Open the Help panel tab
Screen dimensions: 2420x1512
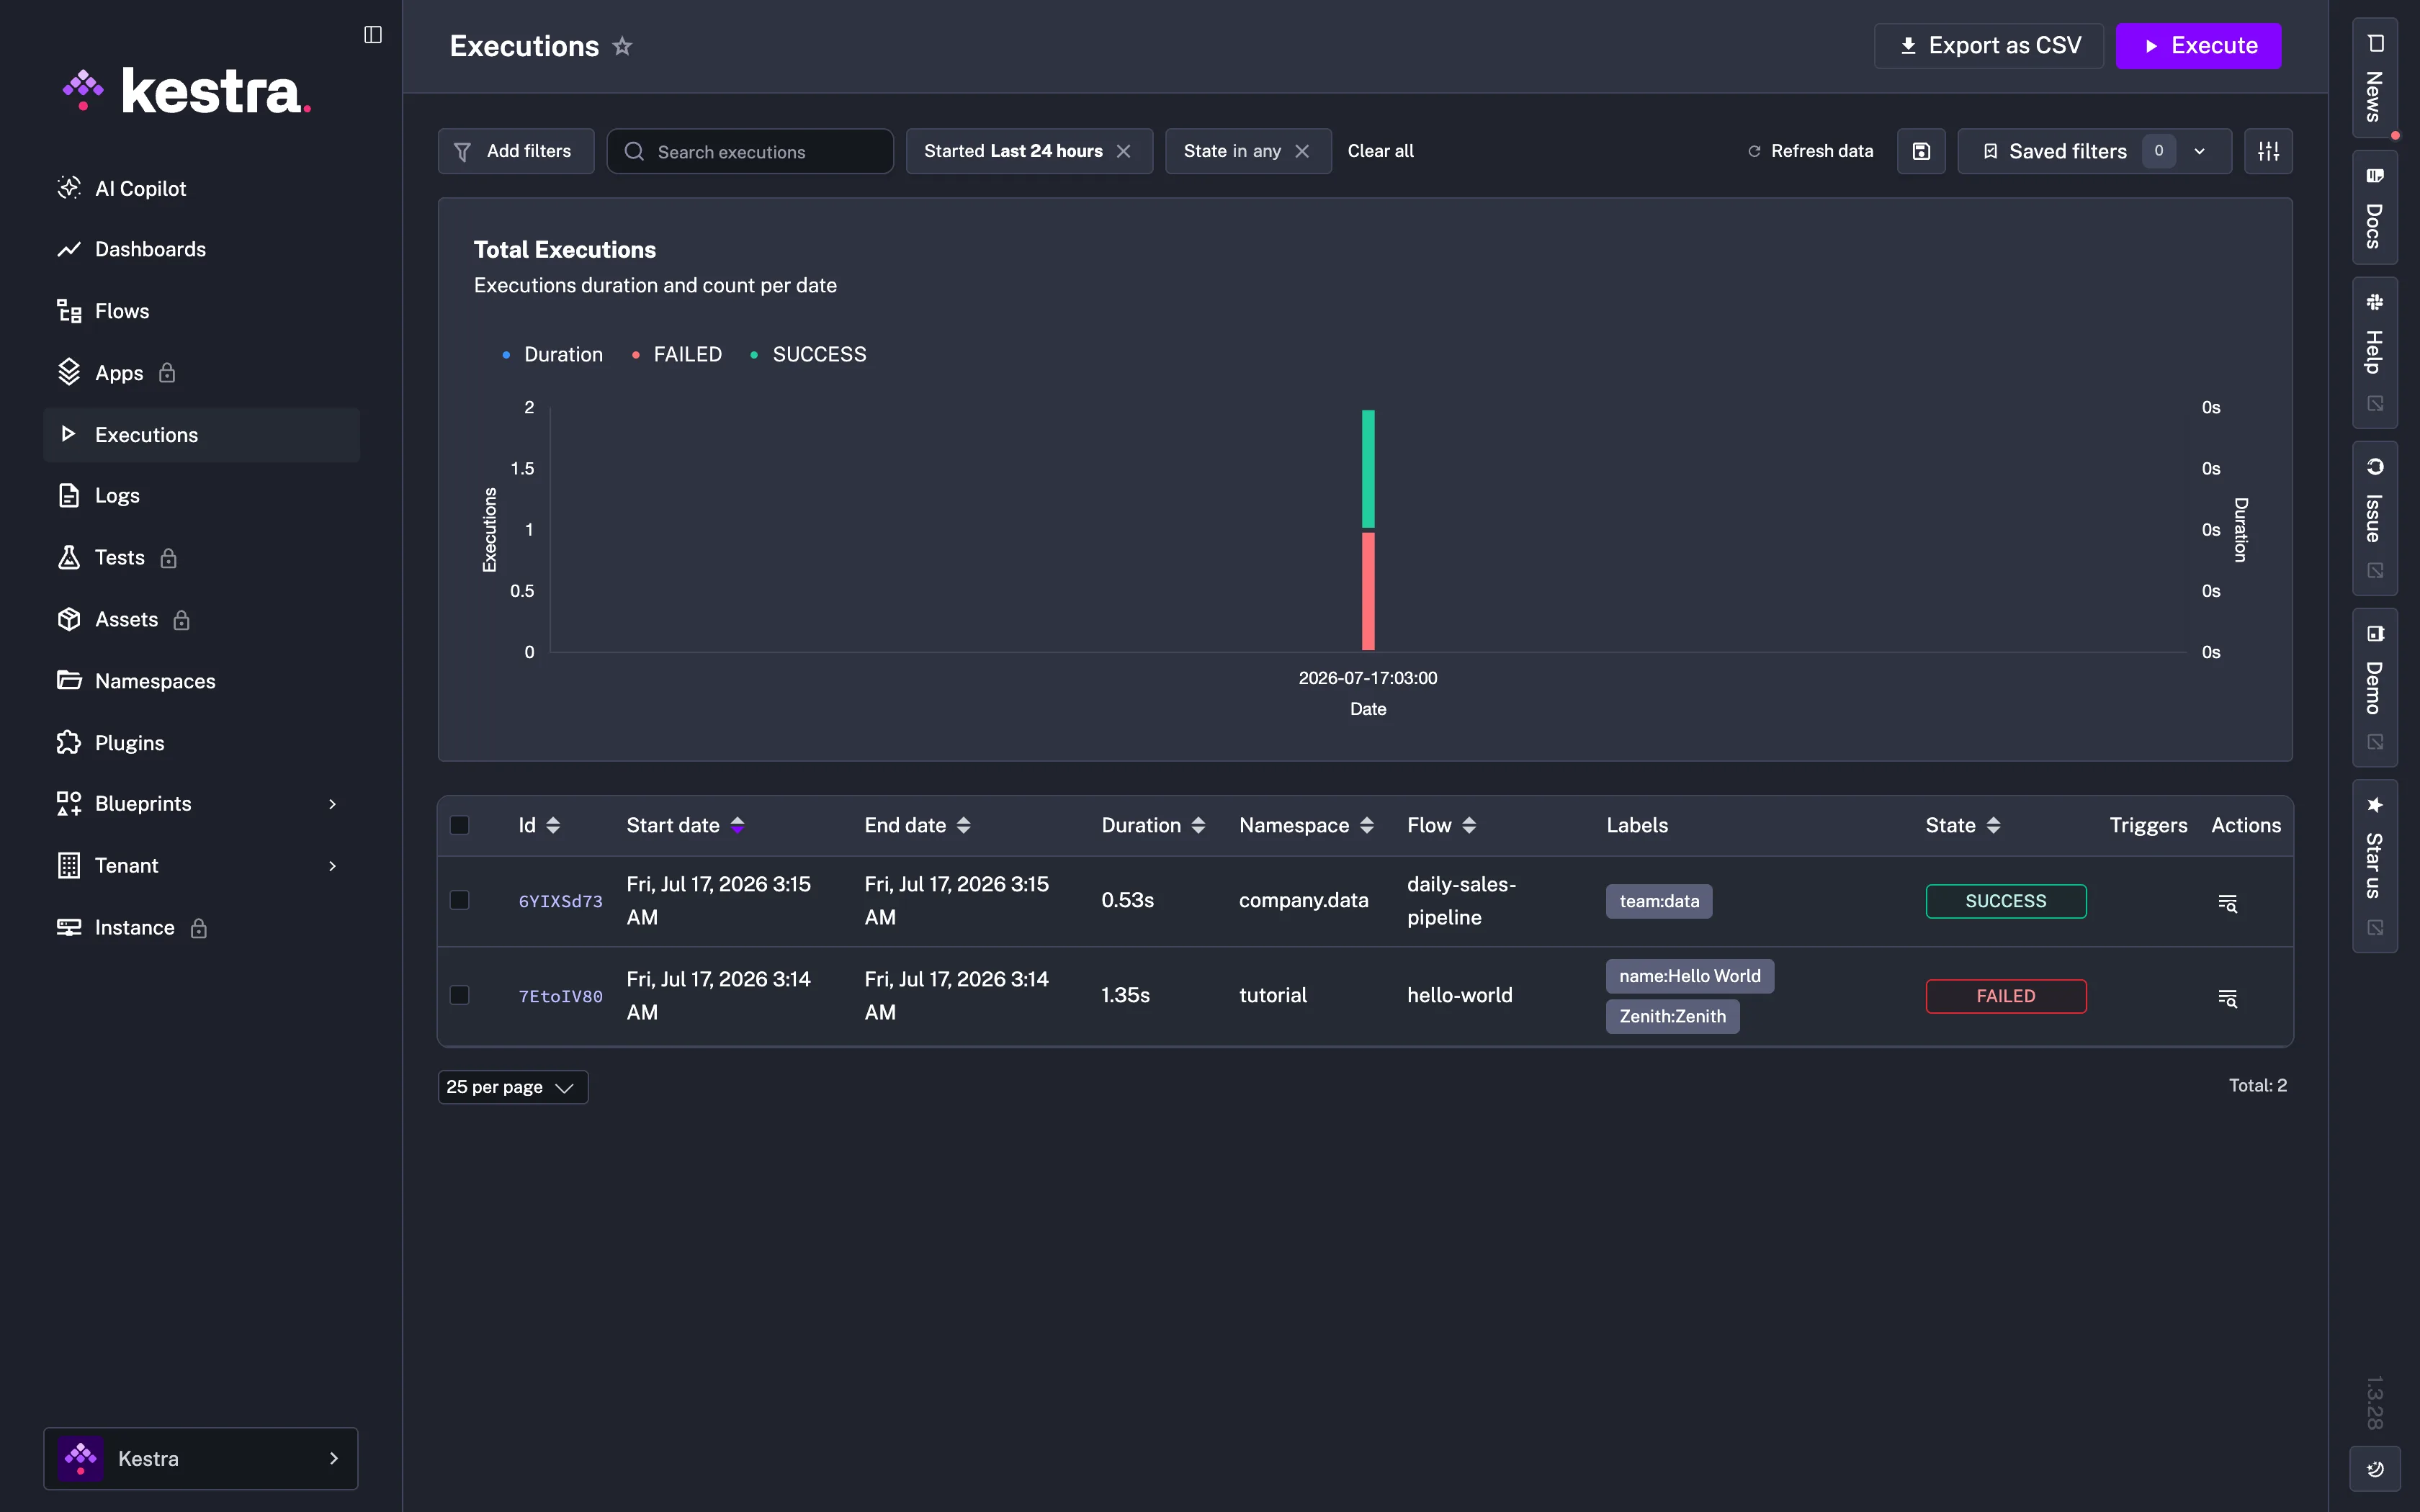point(2375,352)
